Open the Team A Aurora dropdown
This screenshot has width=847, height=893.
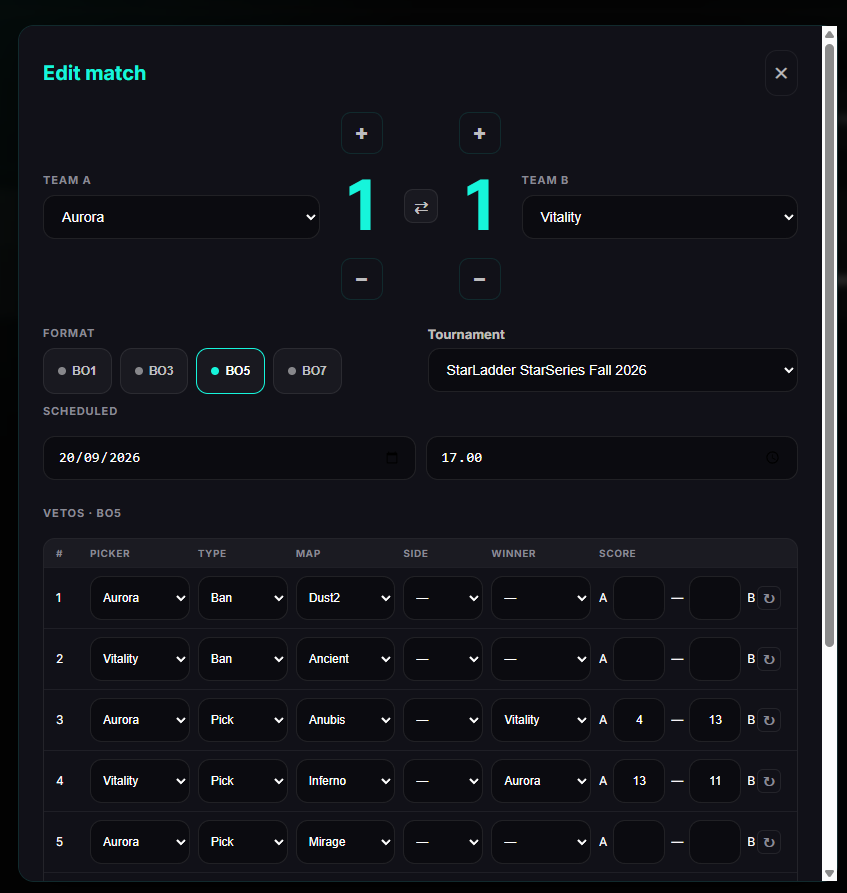[181, 217]
